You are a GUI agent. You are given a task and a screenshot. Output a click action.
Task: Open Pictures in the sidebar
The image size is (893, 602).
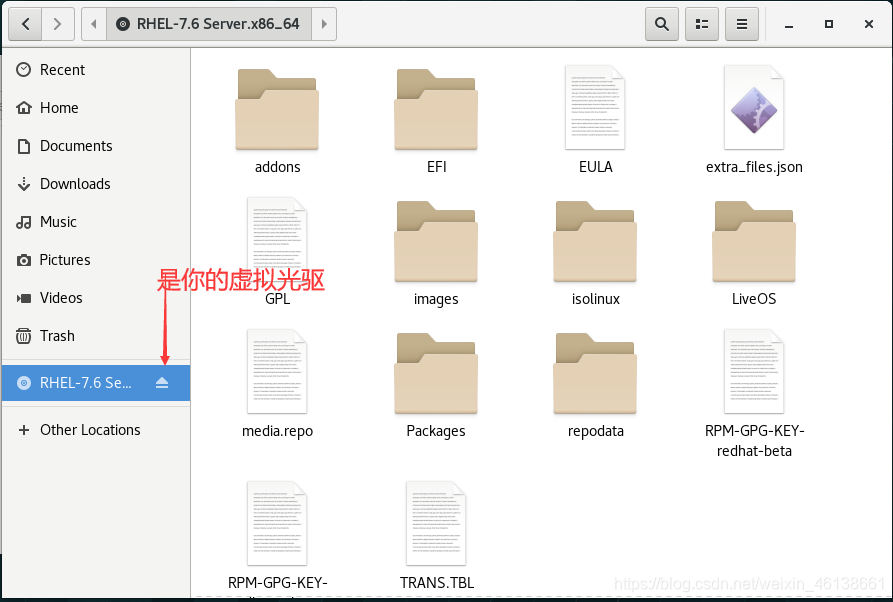click(96, 260)
